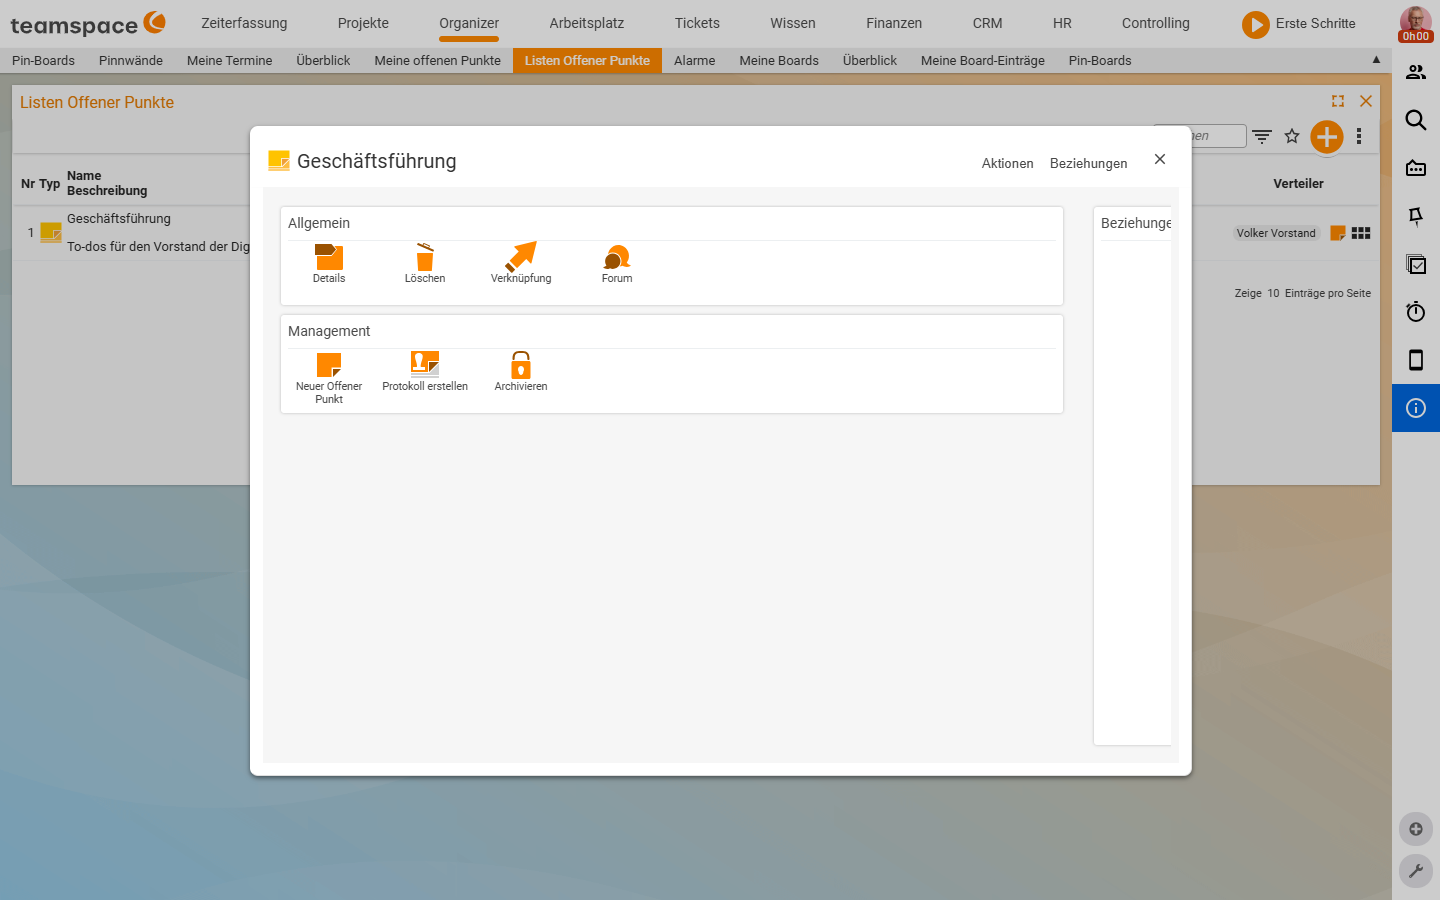Open the Zeiterfassung menu
Image resolution: width=1440 pixels, height=900 pixels.
(x=244, y=23)
